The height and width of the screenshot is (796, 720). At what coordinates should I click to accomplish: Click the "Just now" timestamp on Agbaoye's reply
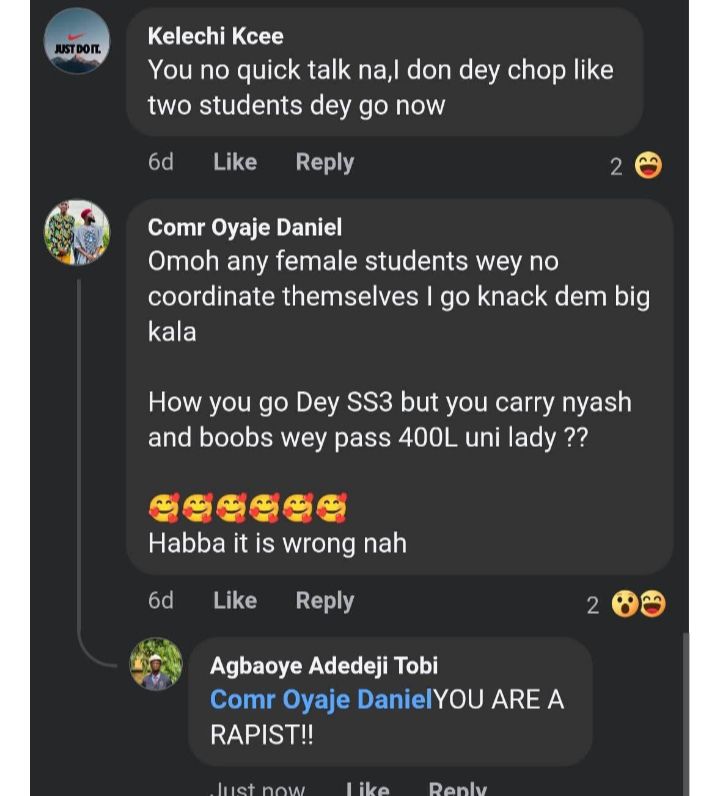tap(257, 787)
